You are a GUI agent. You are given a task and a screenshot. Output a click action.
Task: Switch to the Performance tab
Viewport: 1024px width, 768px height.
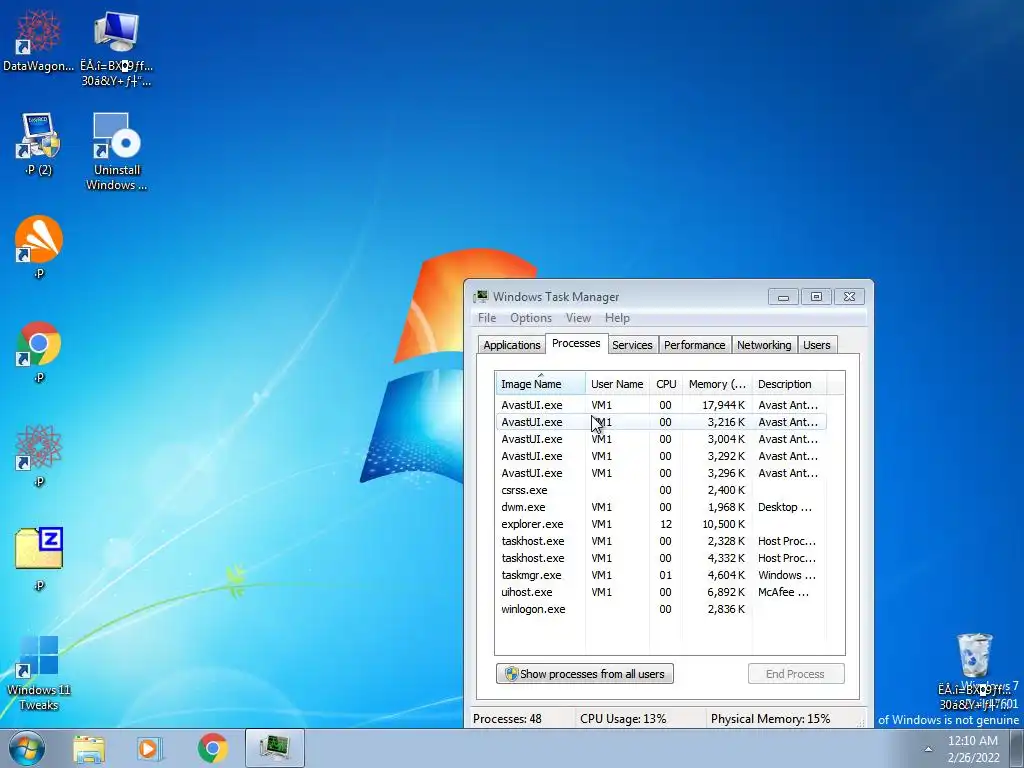tap(694, 345)
